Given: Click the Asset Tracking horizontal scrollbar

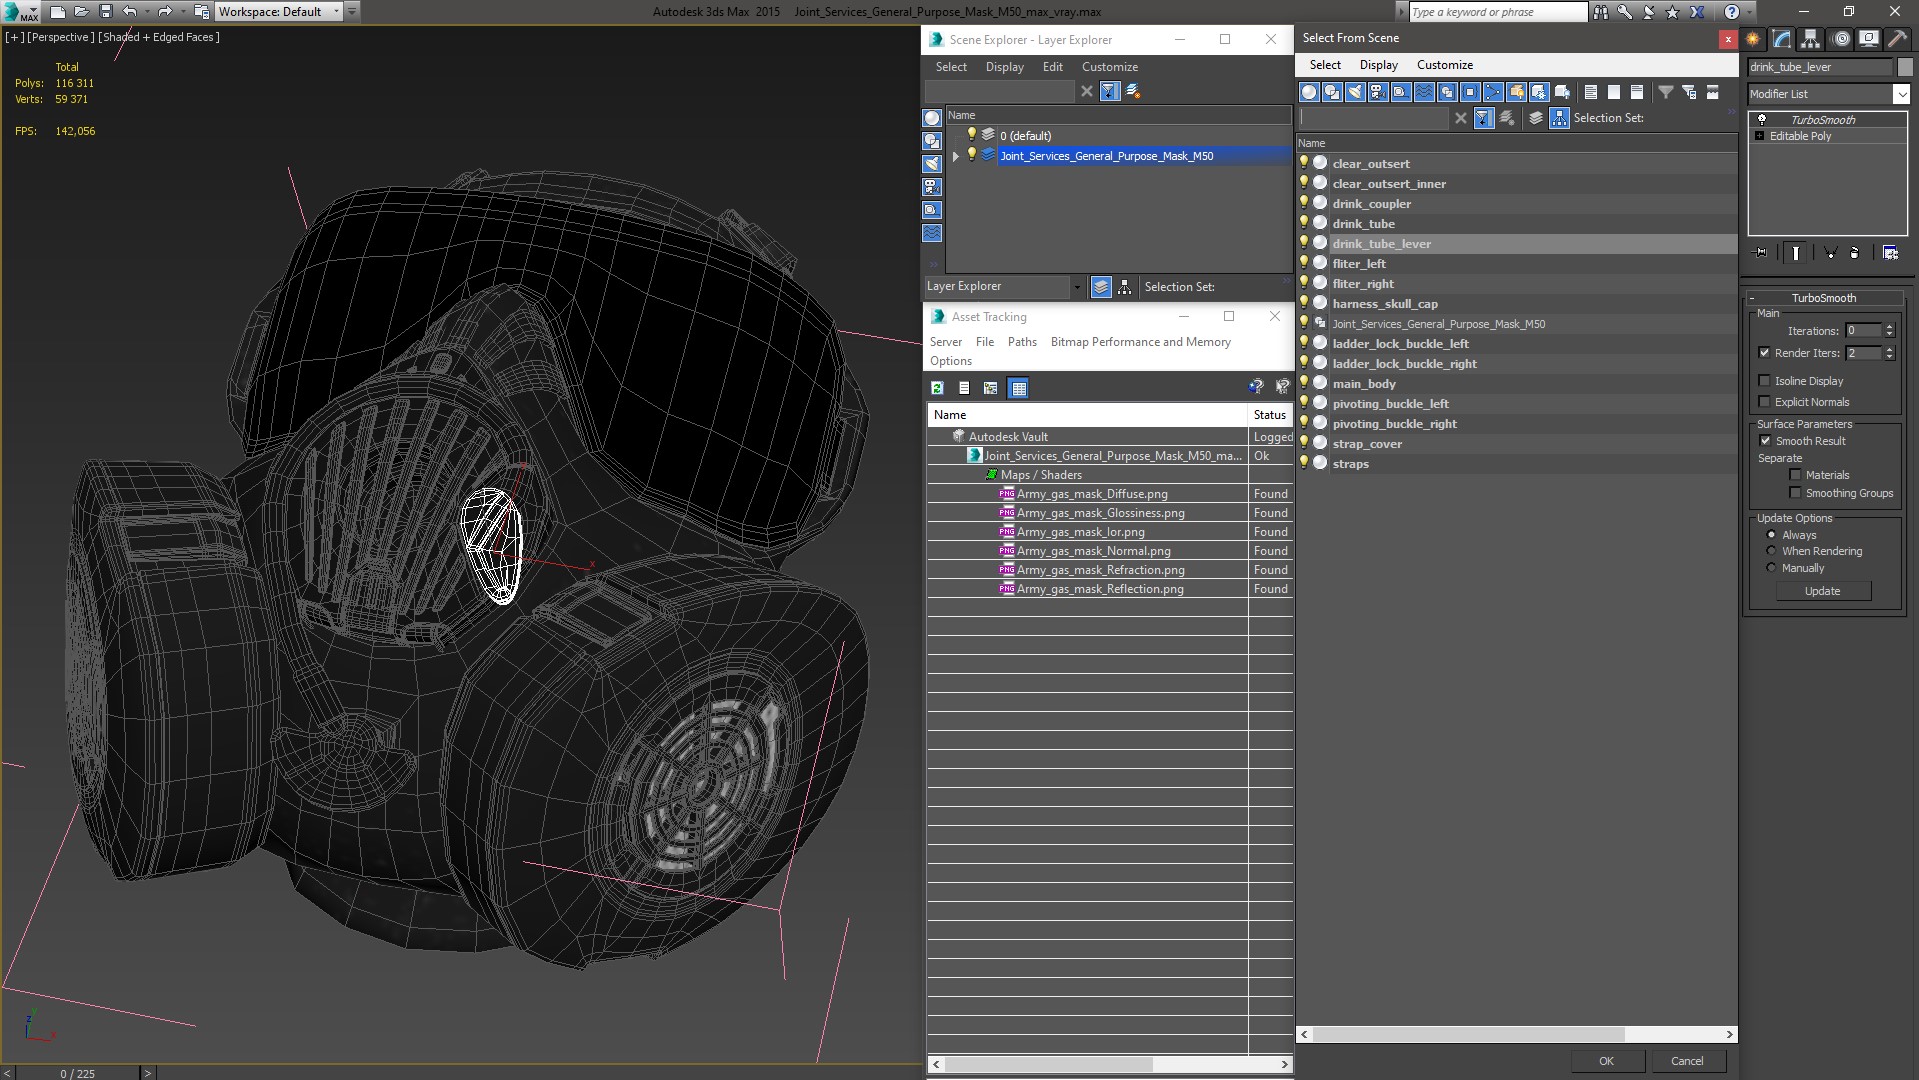Looking at the screenshot, I should [x=1048, y=1064].
